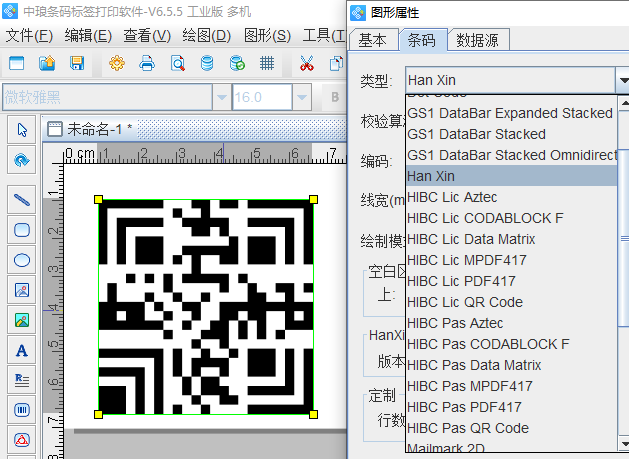
Task: Select the text A tool
Action: tap(22, 350)
